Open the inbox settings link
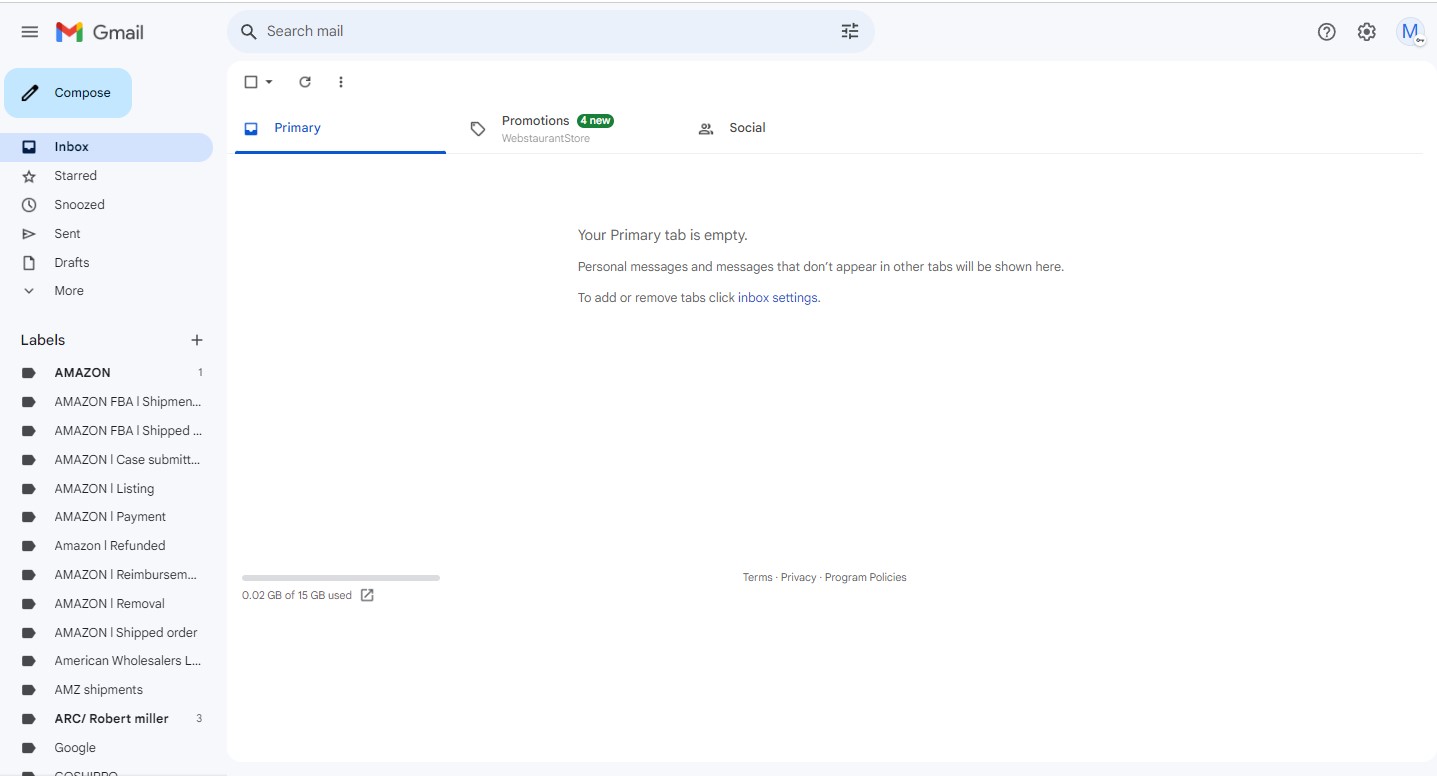This screenshot has width=1437, height=776. coord(779,298)
